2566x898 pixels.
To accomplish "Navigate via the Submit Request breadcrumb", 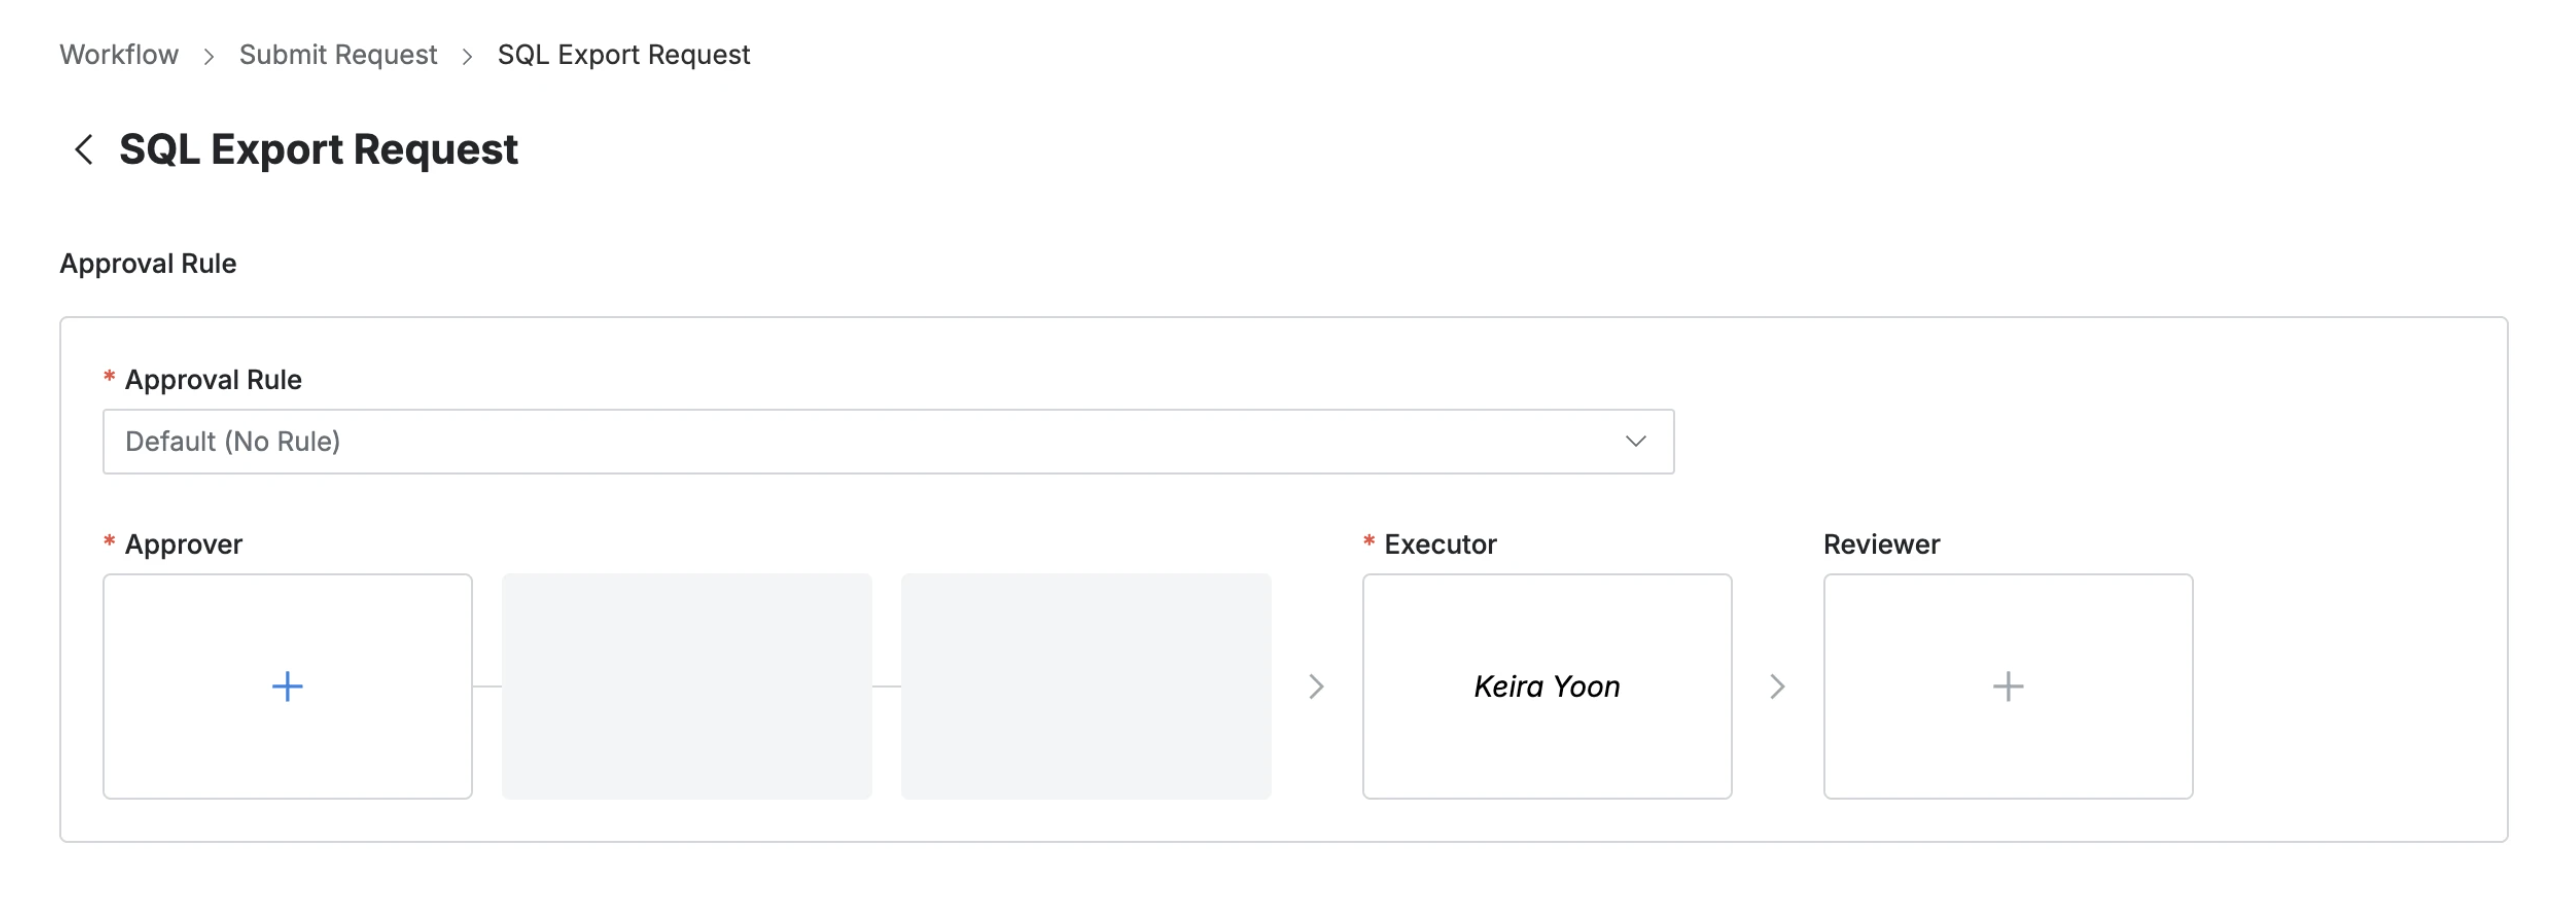I will coord(338,54).
